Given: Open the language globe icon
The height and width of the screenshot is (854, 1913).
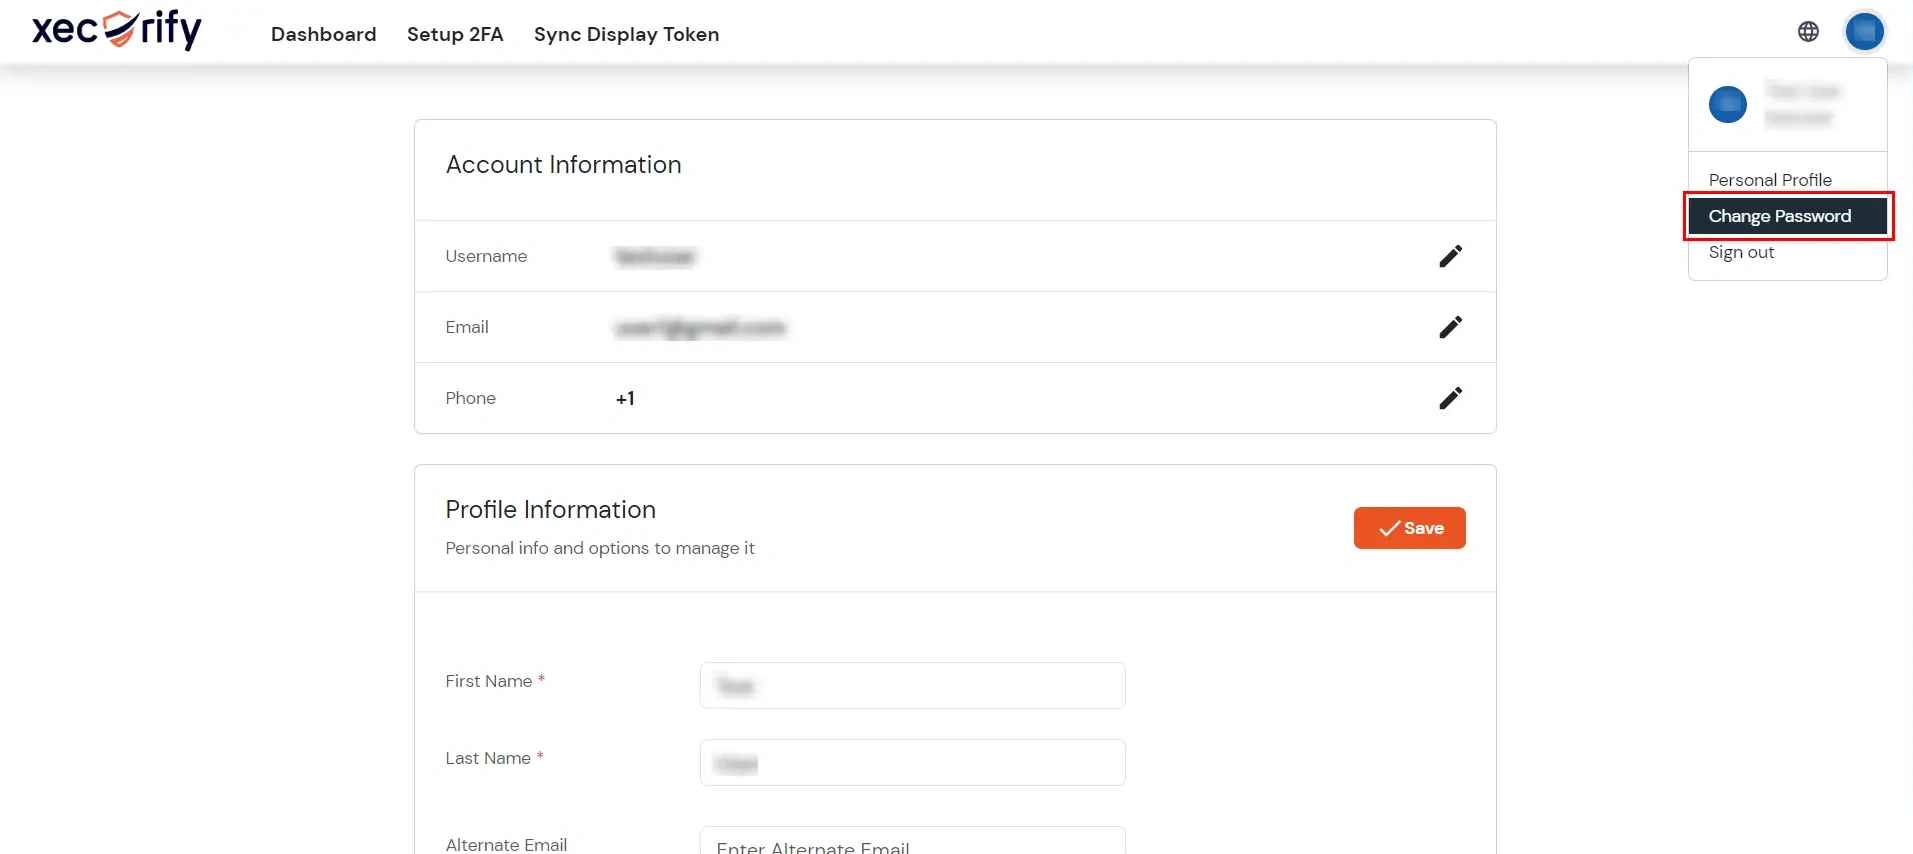Looking at the screenshot, I should (1808, 32).
